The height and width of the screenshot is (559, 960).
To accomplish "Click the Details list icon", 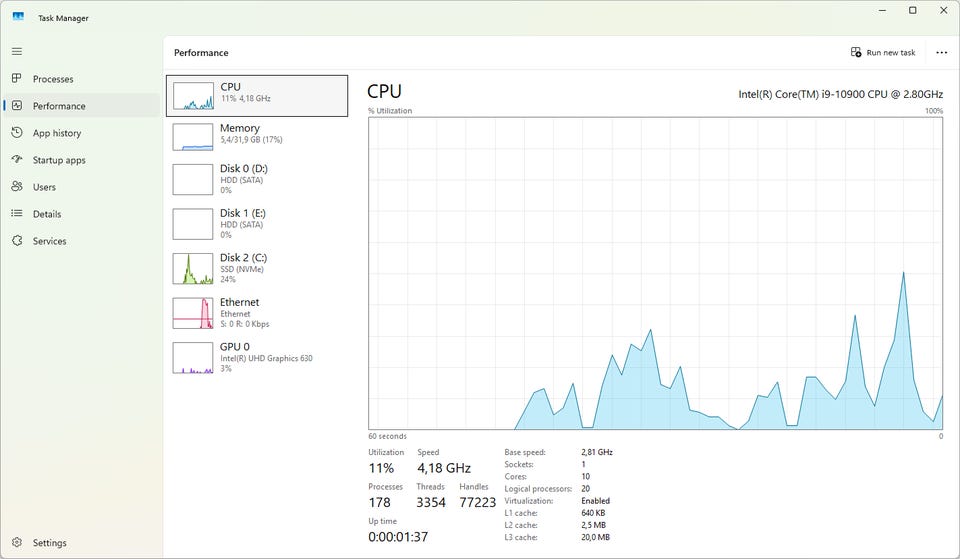I will click(x=17, y=213).
